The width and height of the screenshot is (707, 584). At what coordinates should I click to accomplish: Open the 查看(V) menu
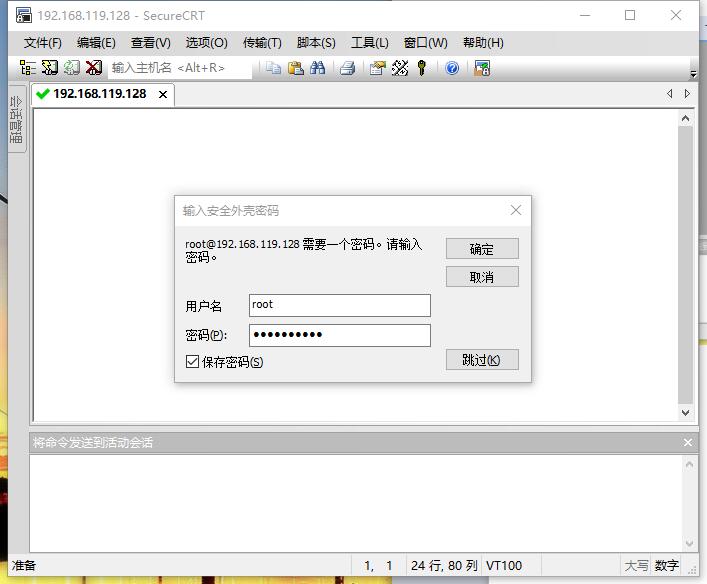point(151,43)
